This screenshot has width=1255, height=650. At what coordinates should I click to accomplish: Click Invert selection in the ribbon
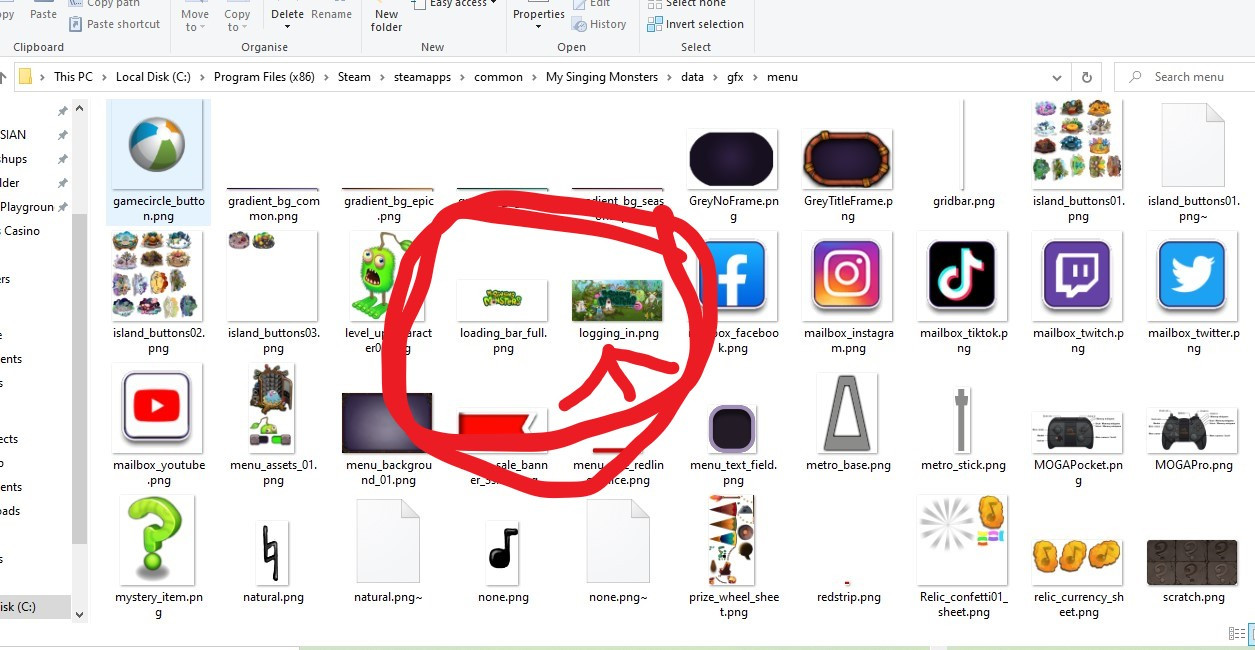pyautogui.click(x=704, y=24)
